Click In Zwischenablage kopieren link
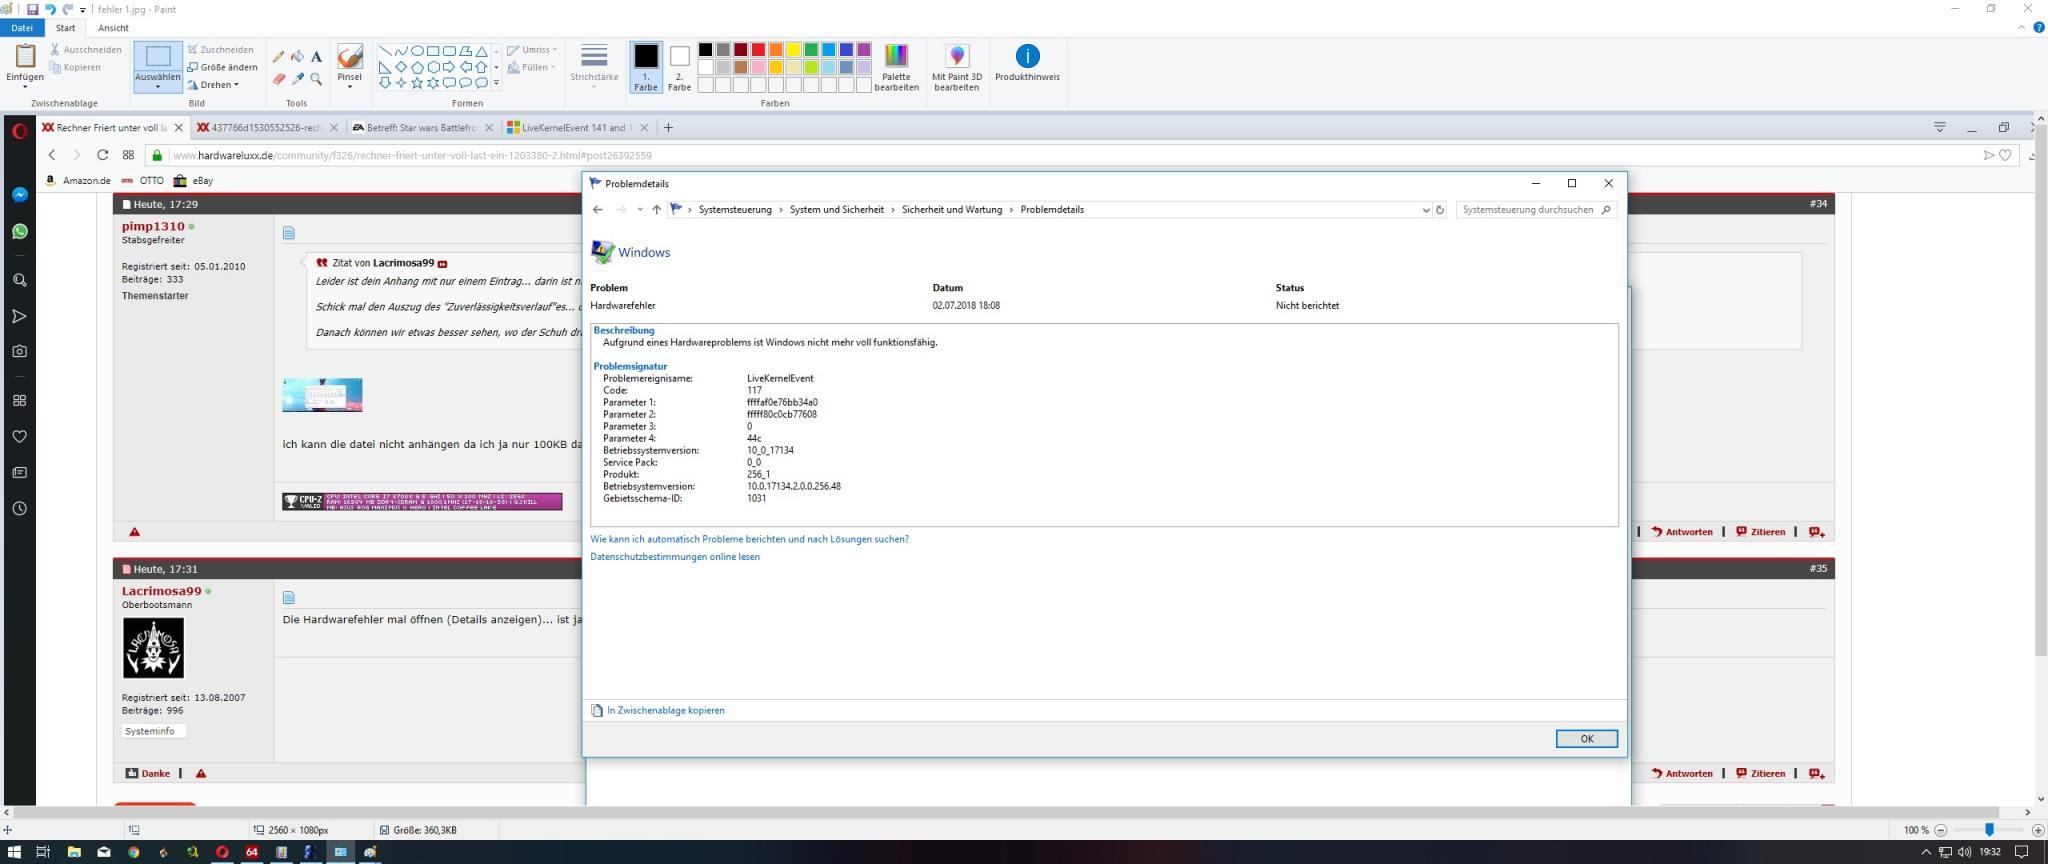Image resolution: width=2048 pixels, height=864 pixels. coord(665,710)
